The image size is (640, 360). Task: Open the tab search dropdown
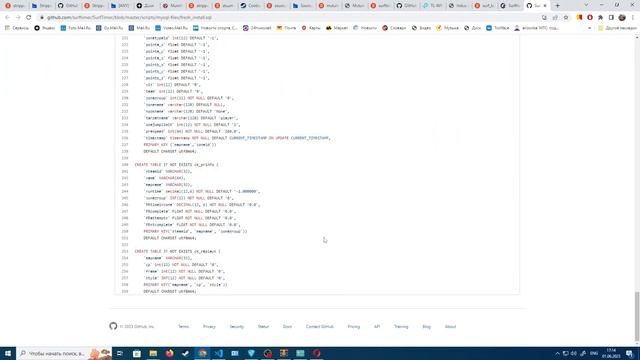point(586,5)
